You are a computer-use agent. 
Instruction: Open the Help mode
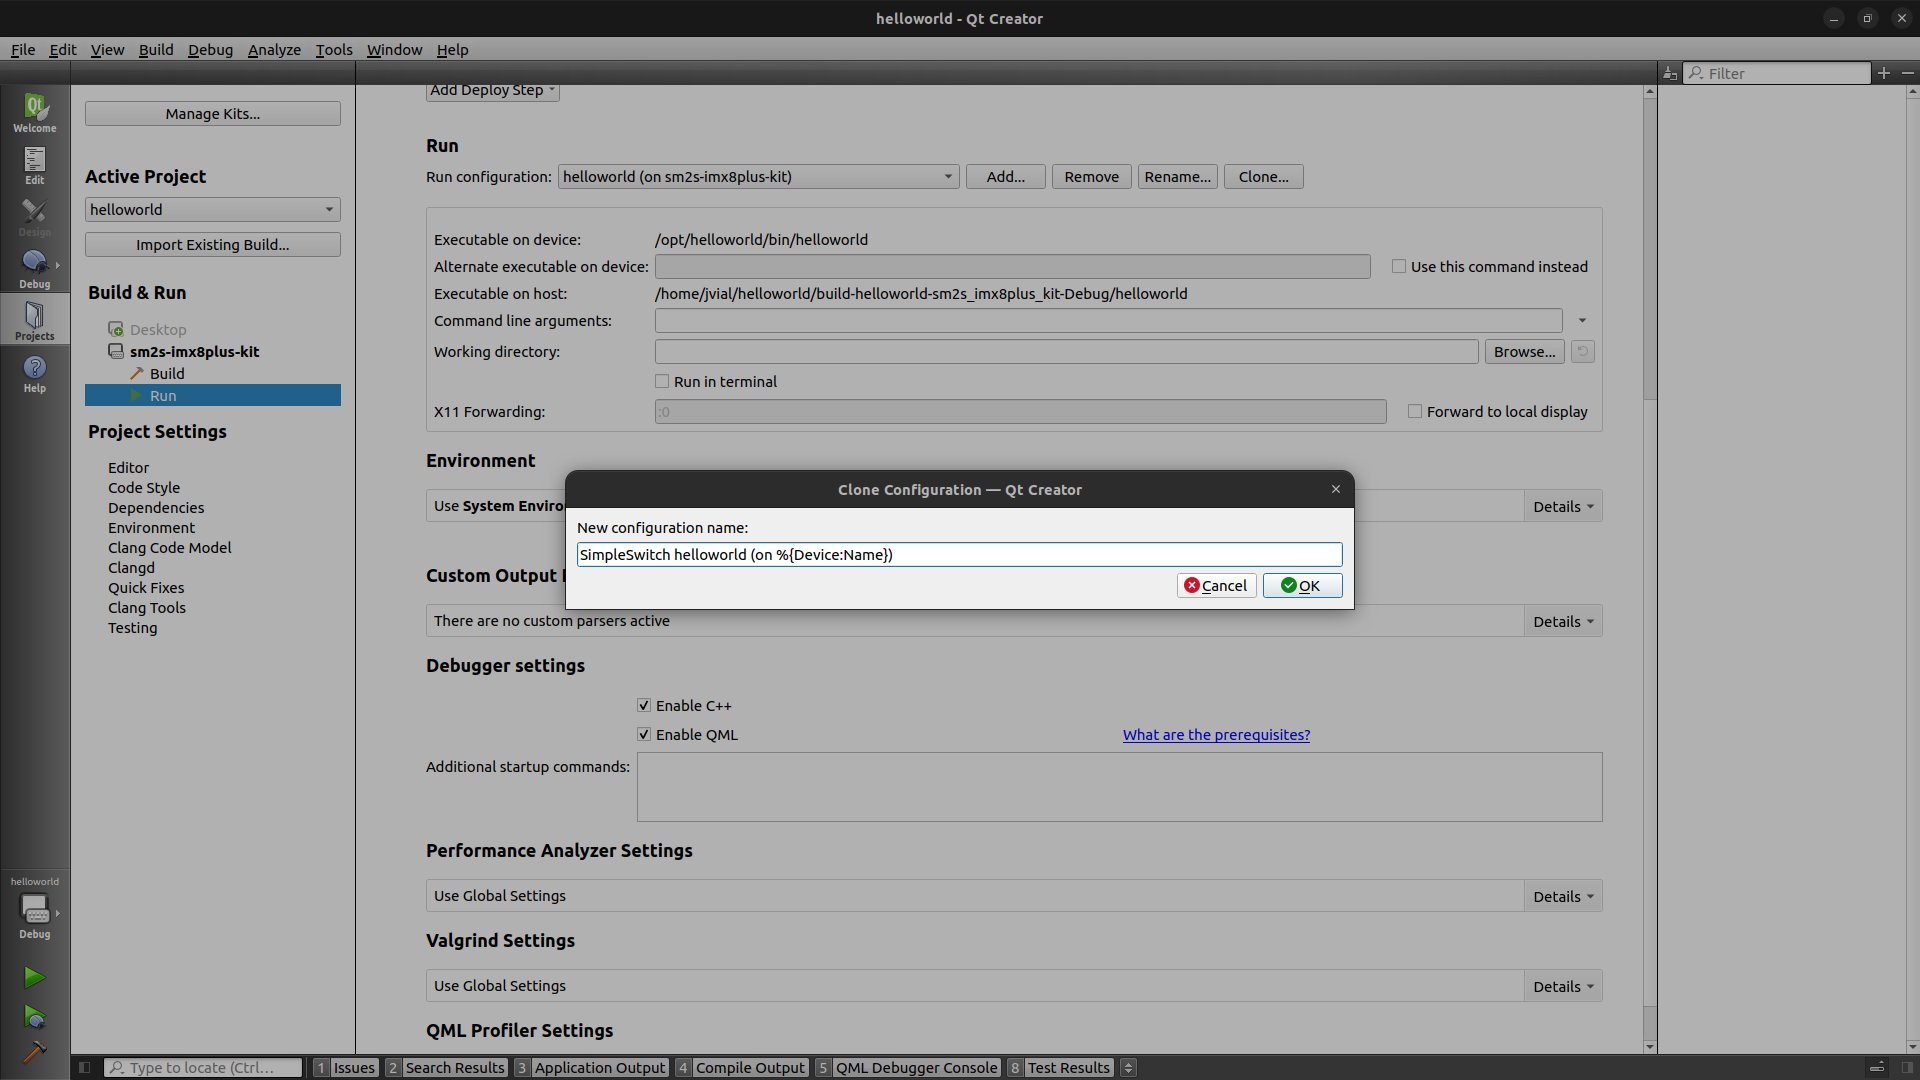[x=34, y=372]
